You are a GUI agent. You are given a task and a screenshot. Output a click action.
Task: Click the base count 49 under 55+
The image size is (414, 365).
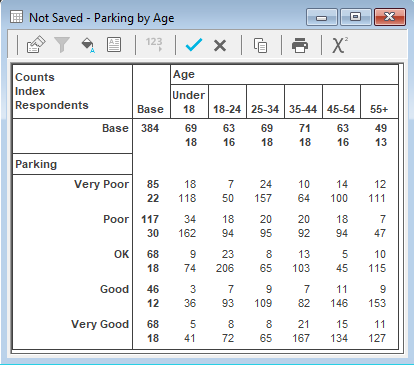coord(381,128)
